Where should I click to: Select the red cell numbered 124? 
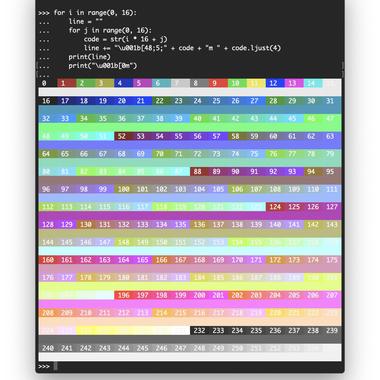click(x=275, y=207)
